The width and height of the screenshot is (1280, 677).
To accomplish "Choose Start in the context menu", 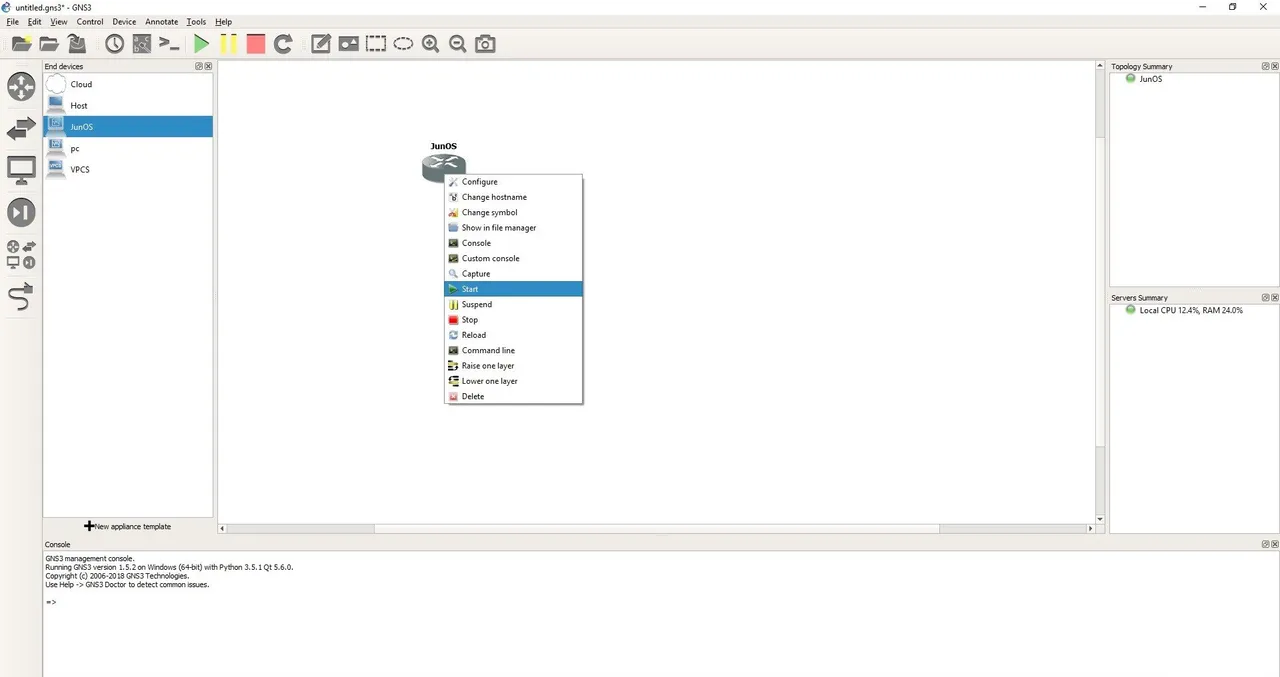I will (513, 289).
